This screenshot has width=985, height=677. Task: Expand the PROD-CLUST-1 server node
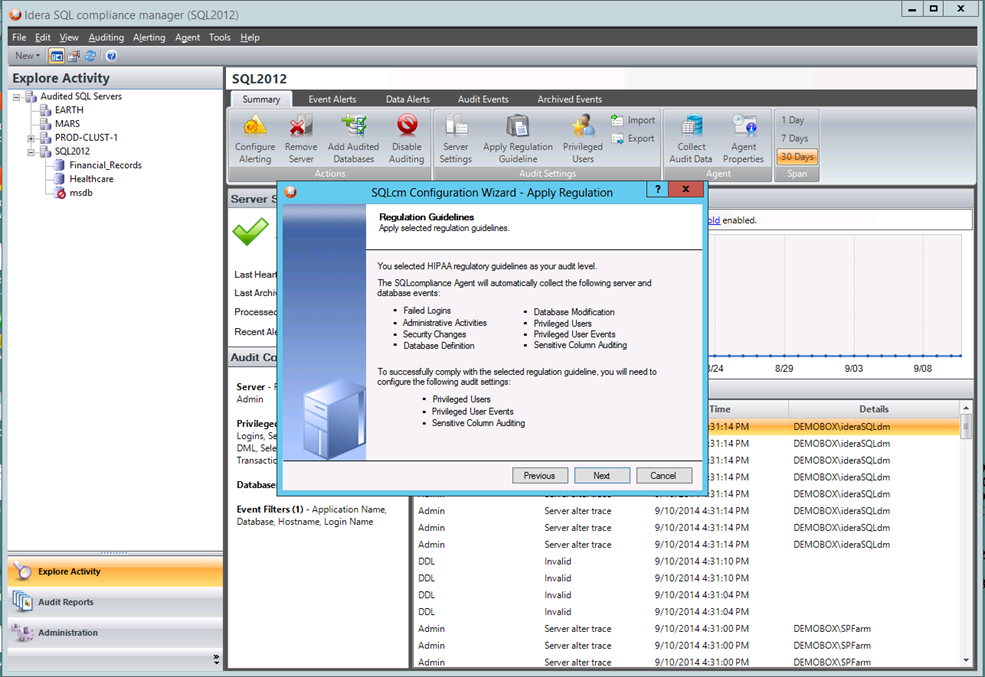pyautogui.click(x=31, y=138)
